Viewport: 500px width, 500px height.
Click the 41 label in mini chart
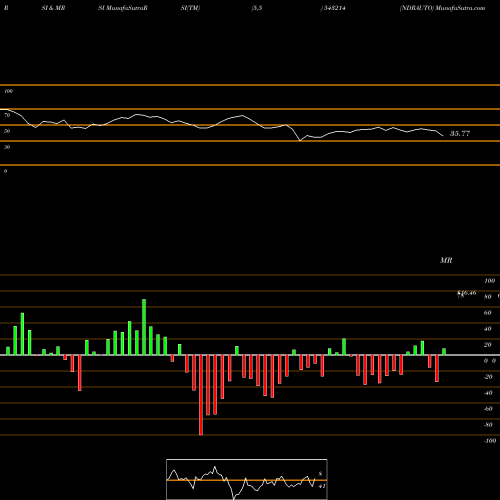pos(322,486)
